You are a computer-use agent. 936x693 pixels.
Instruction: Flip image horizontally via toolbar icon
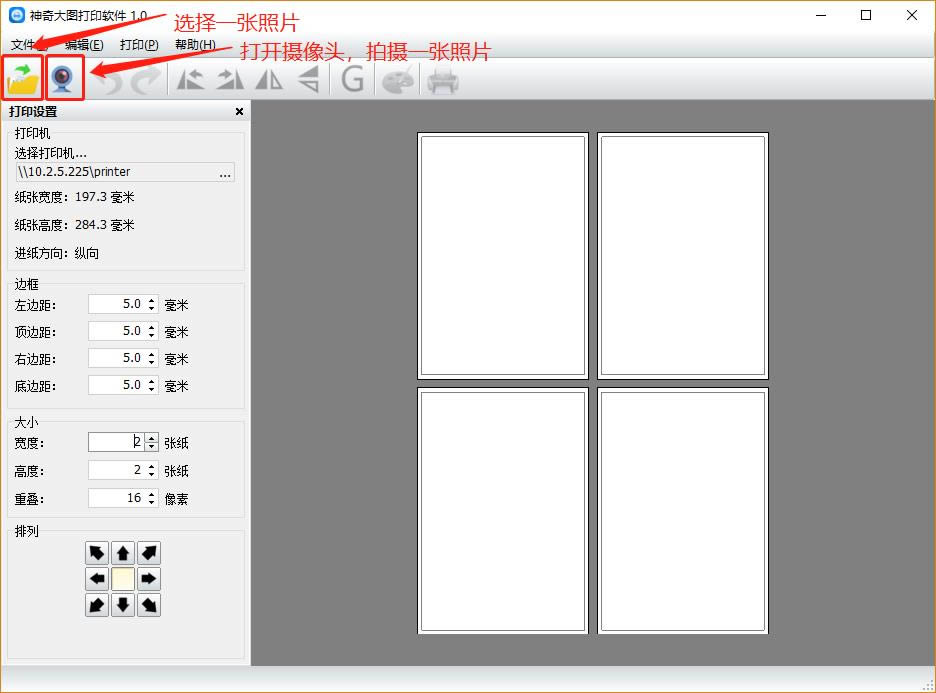pyautogui.click(x=269, y=79)
